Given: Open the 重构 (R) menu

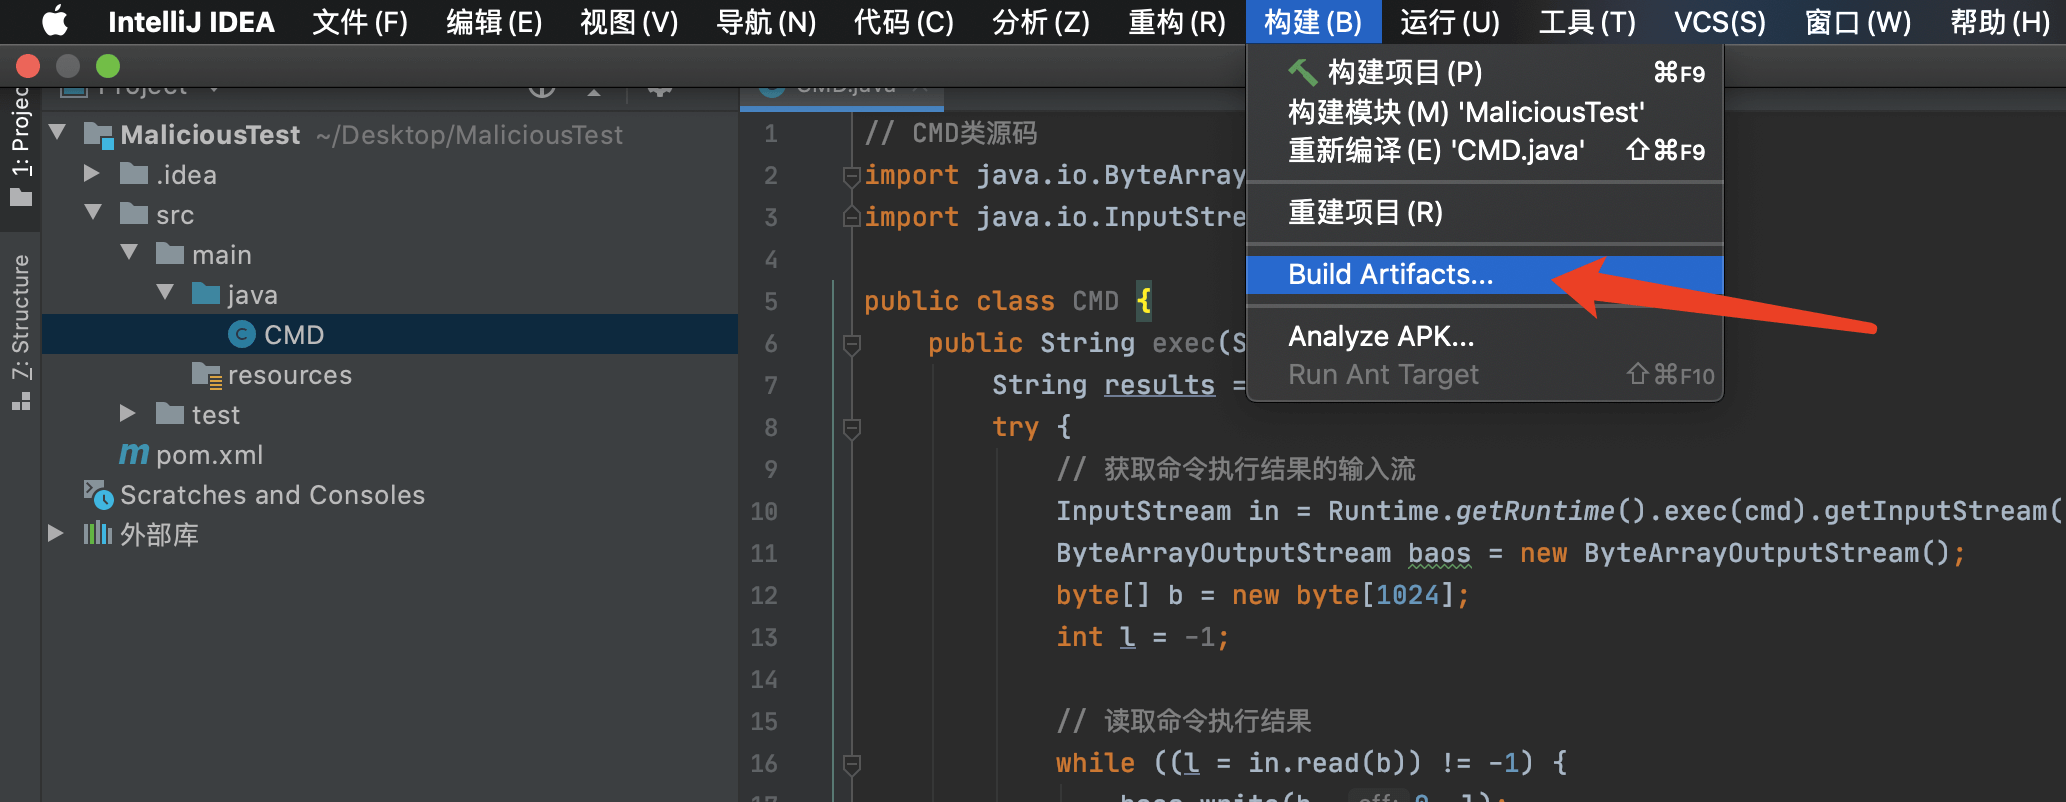Looking at the screenshot, I should click(x=1177, y=22).
